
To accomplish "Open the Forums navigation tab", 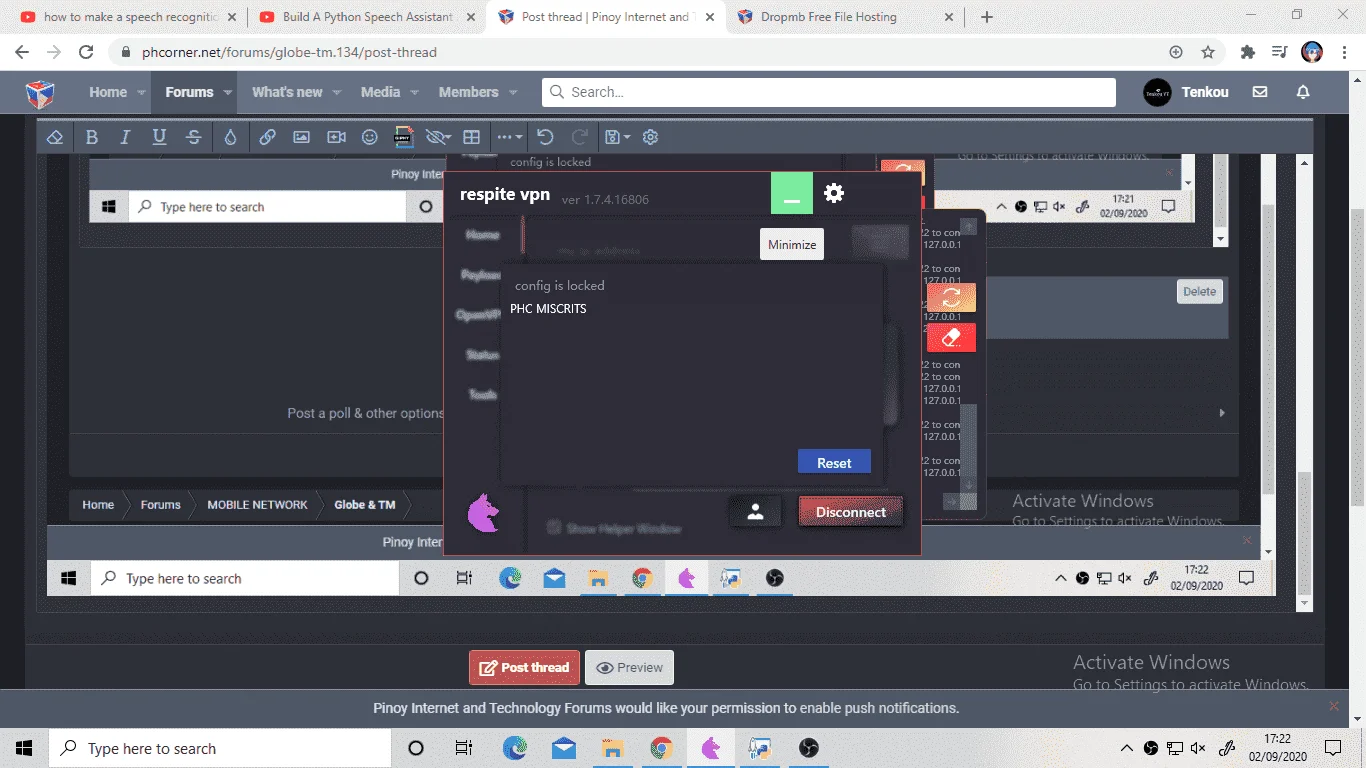I will tap(189, 92).
